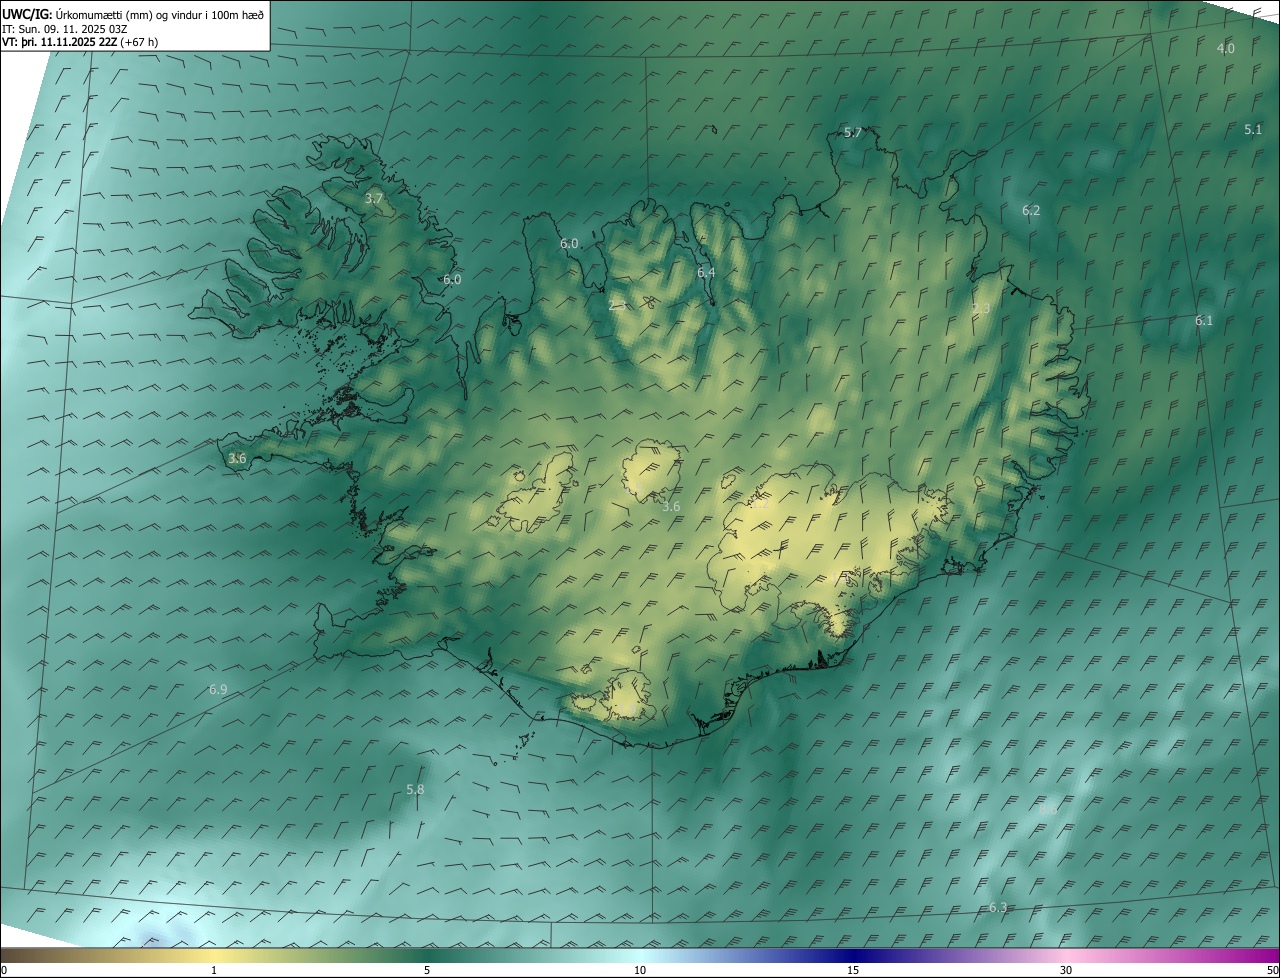Pick the dark blue colorbar segment near 15
The image size is (1280, 978).
click(853, 956)
